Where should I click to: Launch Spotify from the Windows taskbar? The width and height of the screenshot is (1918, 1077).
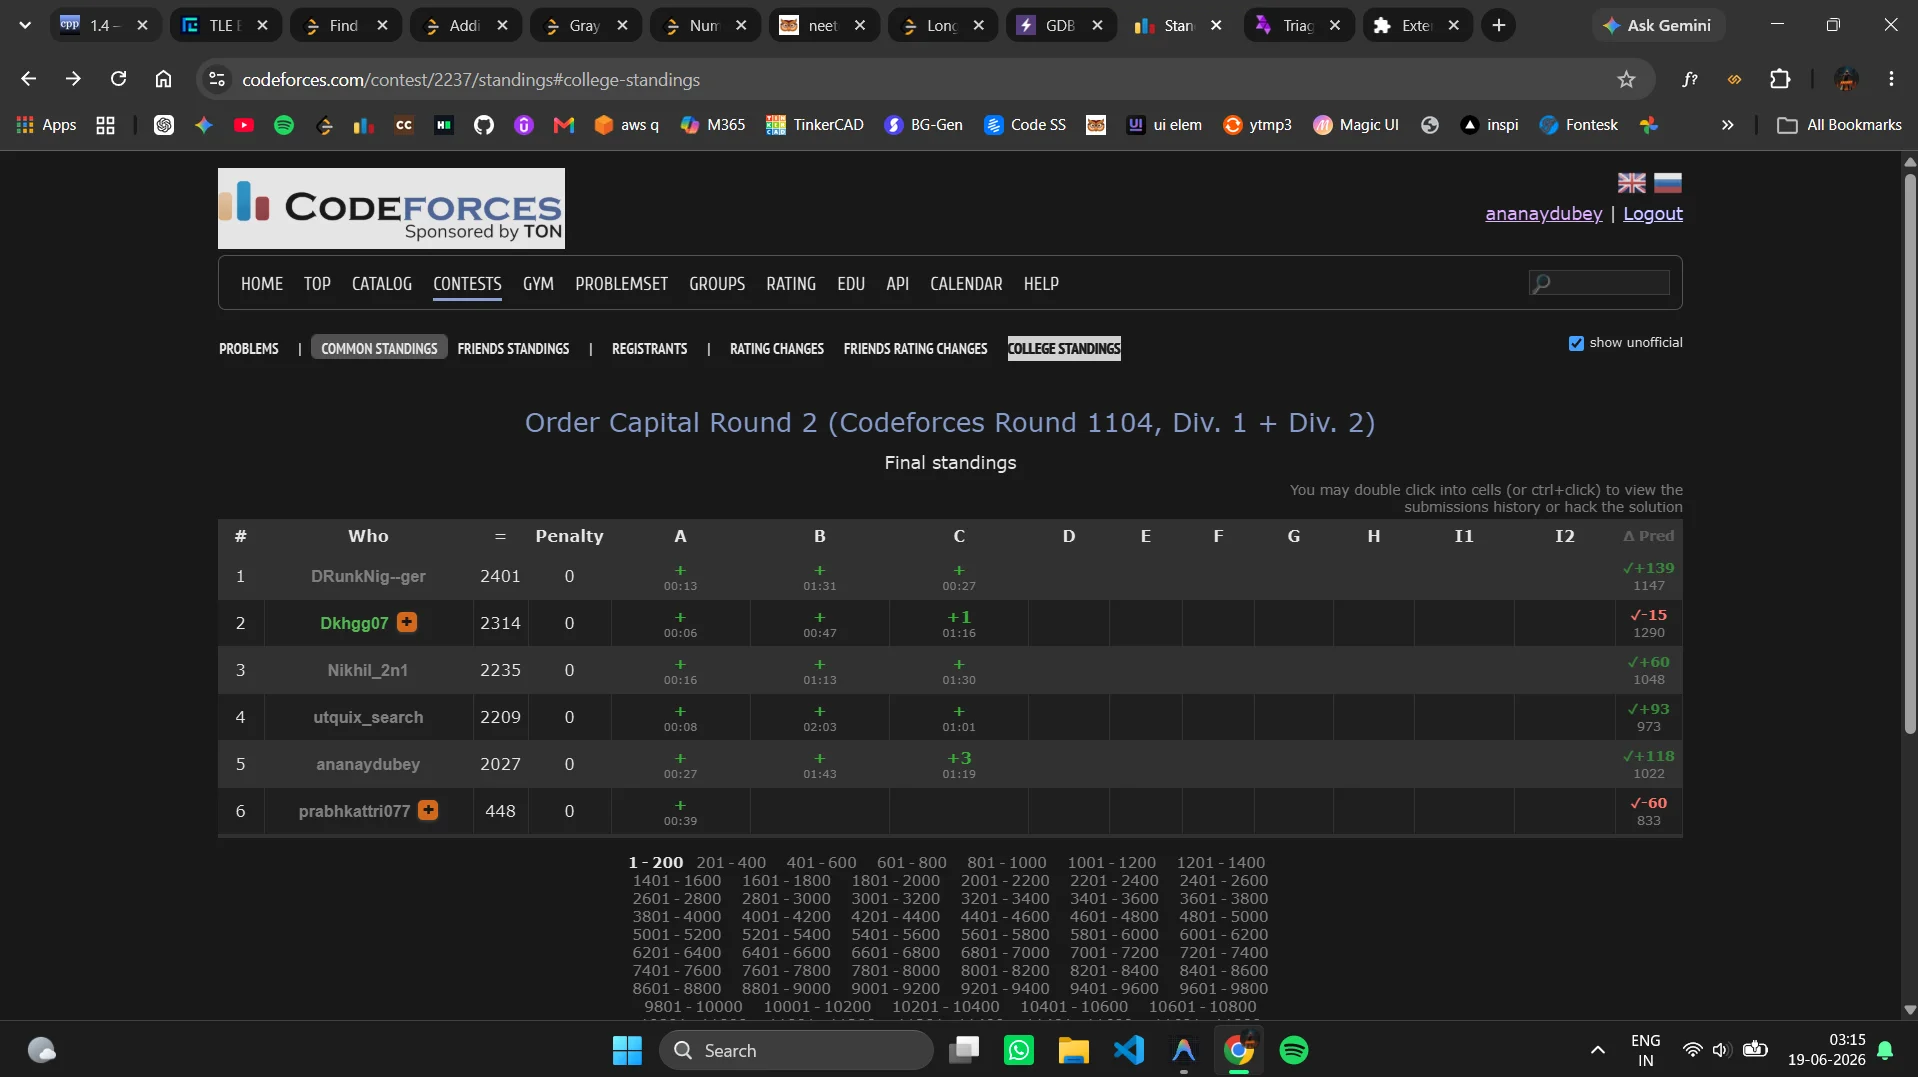1294,1050
